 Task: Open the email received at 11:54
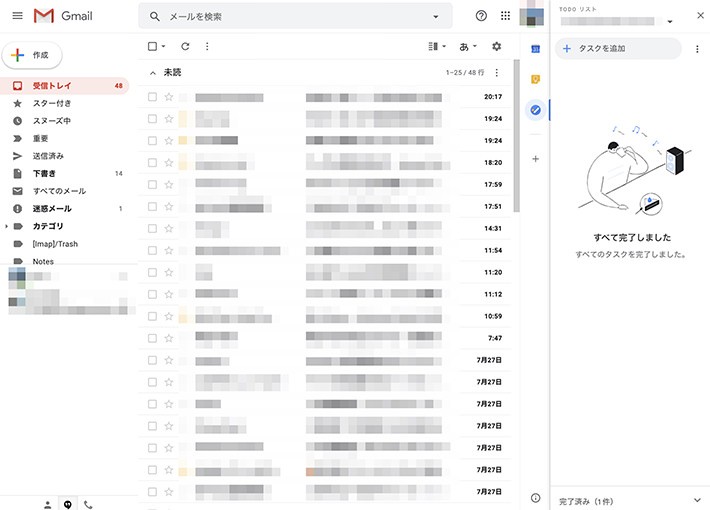[x=325, y=250]
